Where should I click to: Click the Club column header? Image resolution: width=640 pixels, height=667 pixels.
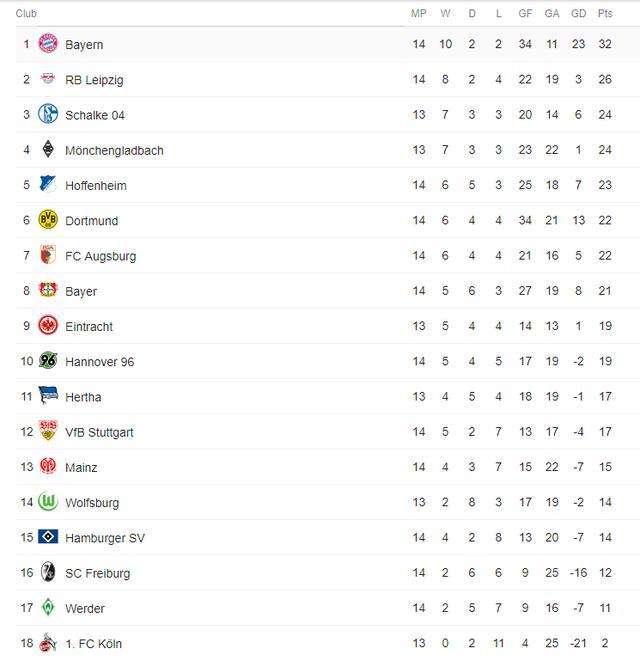pos(26,14)
